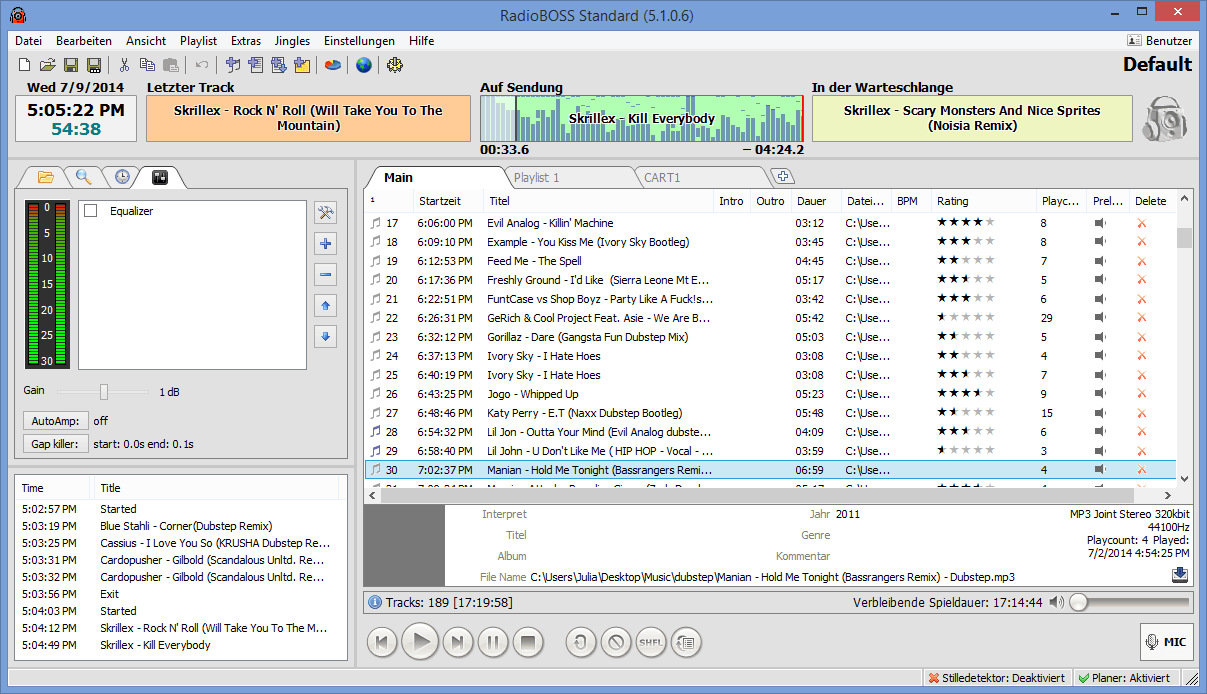Click the cut scissors toolbar icon
This screenshot has width=1207, height=694.
[x=124, y=64]
